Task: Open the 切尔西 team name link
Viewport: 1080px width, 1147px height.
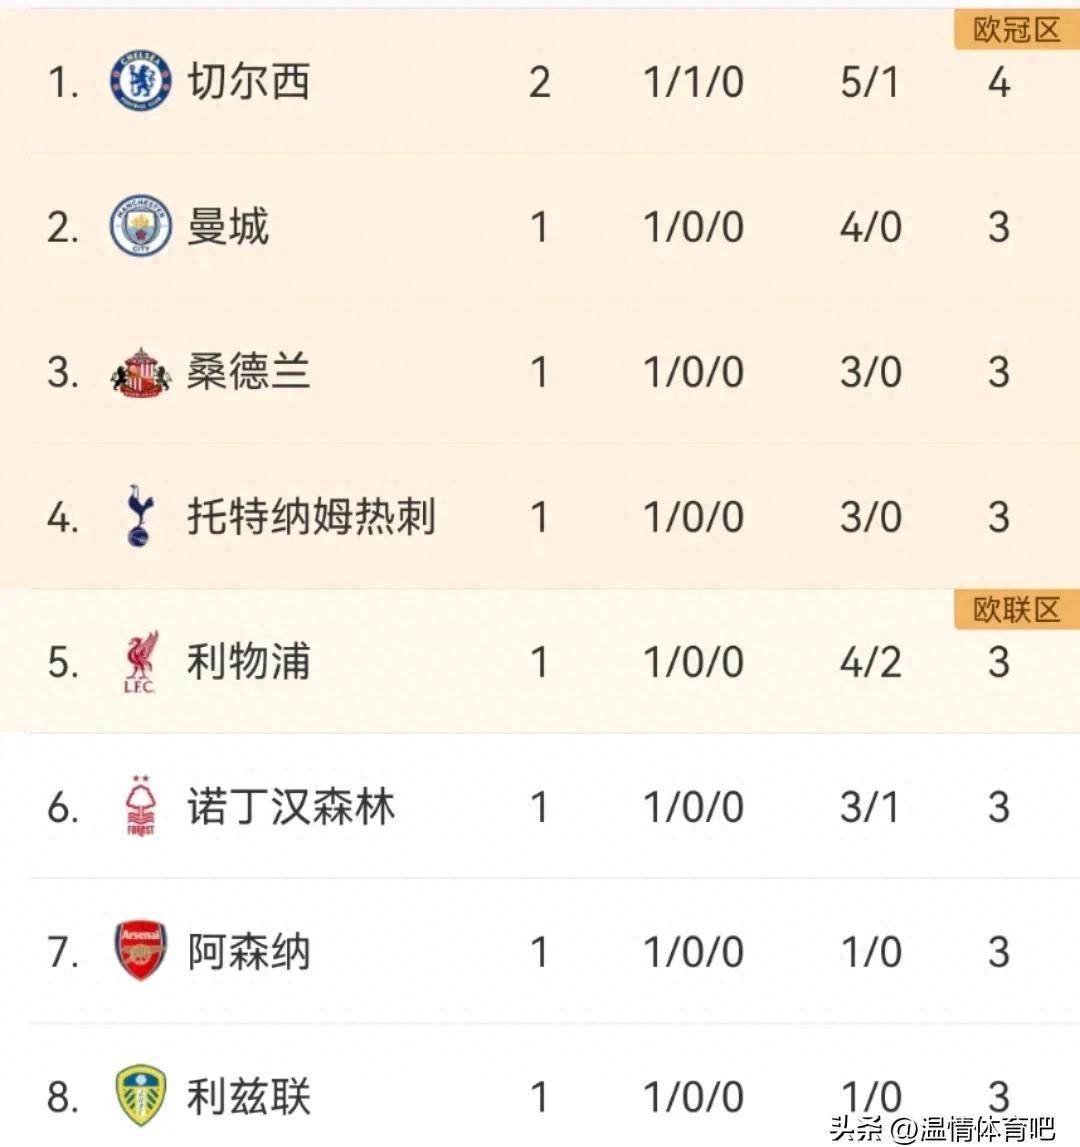Action: (x=249, y=81)
